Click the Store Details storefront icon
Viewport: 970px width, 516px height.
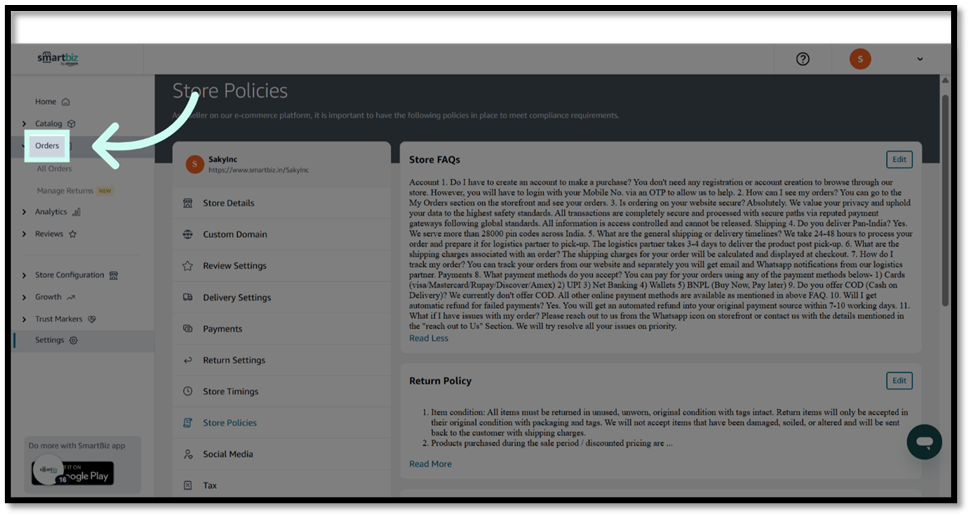(x=188, y=203)
